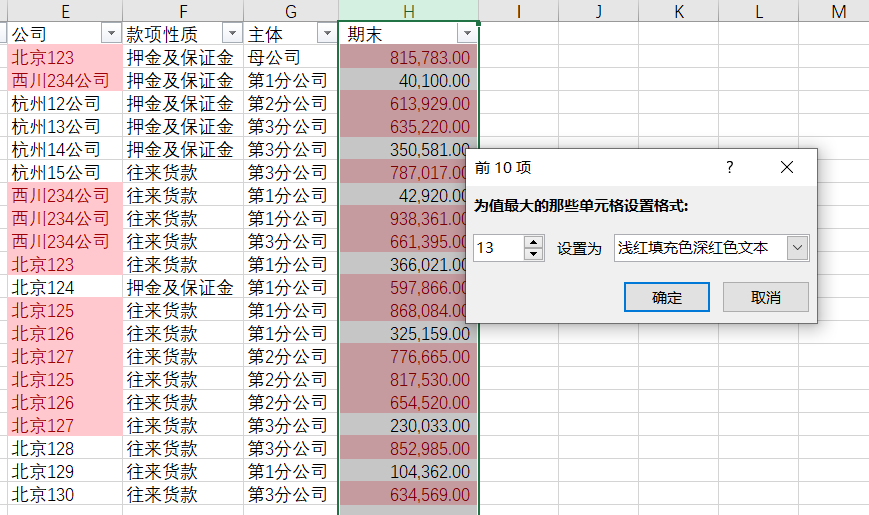This screenshot has height=515, width=869.
Task: Click the 杭州15公司 cell
Action: click(65, 172)
